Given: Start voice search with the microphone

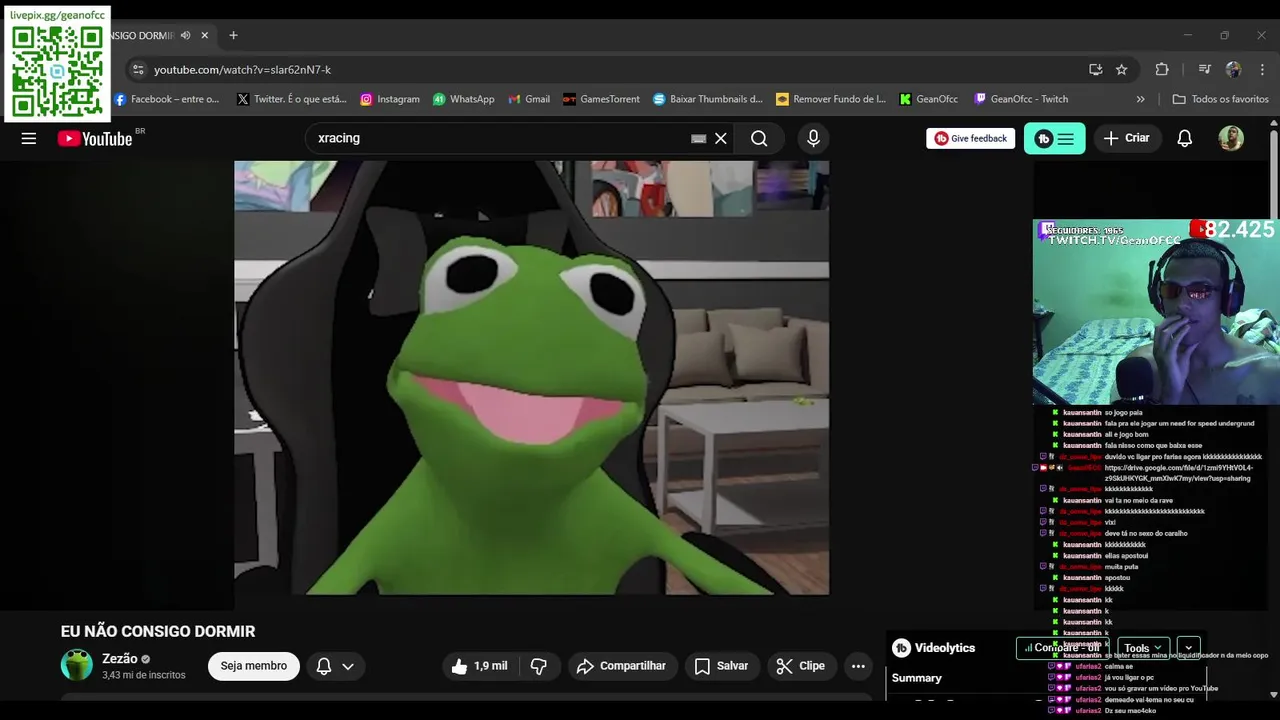Looking at the screenshot, I should click(x=813, y=139).
